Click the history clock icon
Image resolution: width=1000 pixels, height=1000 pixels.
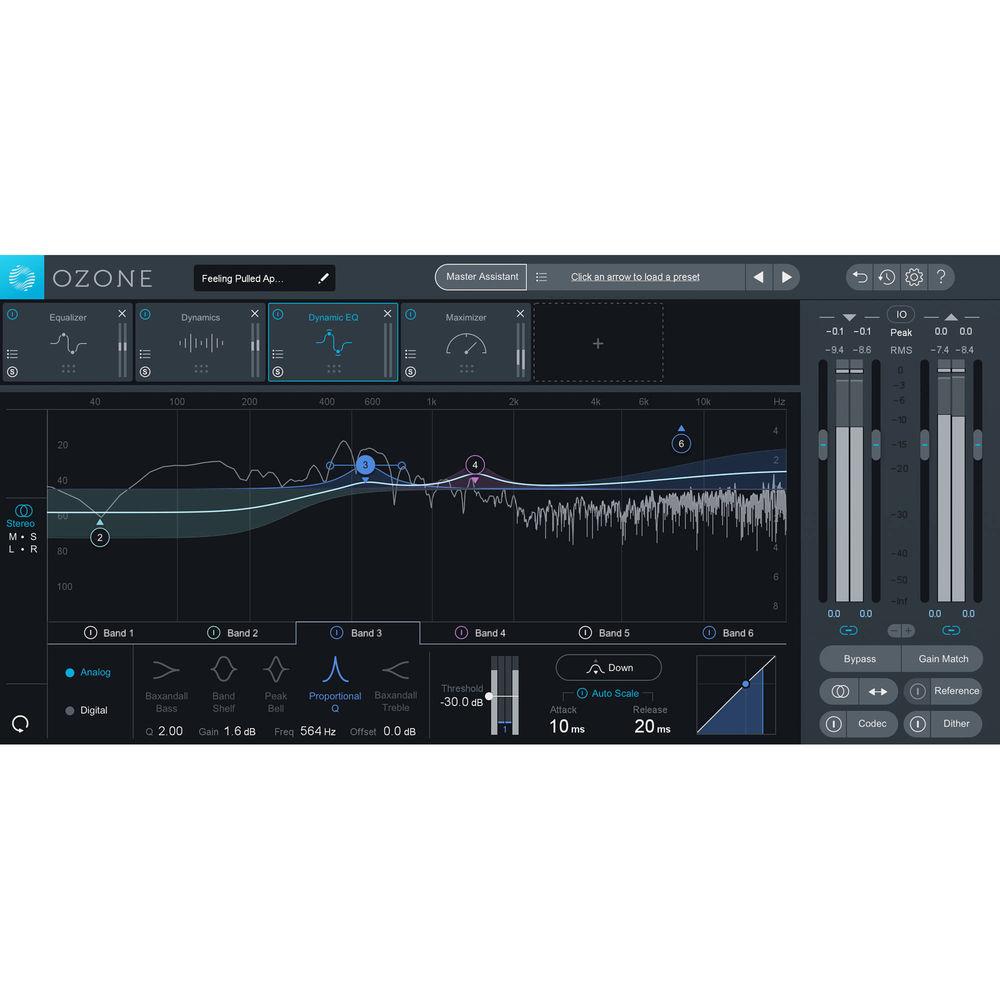tap(886, 277)
